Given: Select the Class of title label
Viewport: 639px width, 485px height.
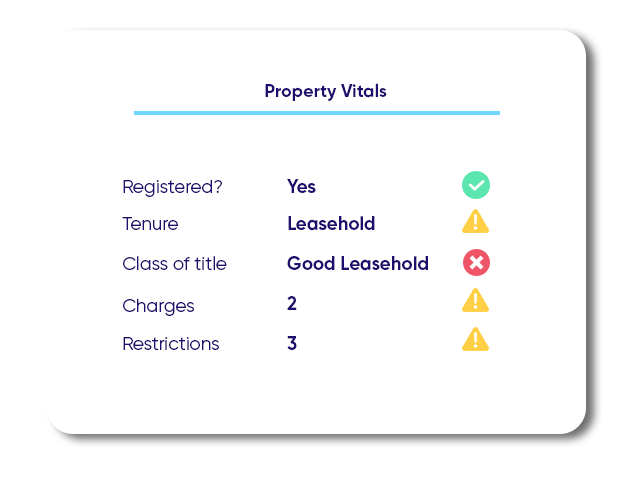Looking at the screenshot, I should pos(174,264).
